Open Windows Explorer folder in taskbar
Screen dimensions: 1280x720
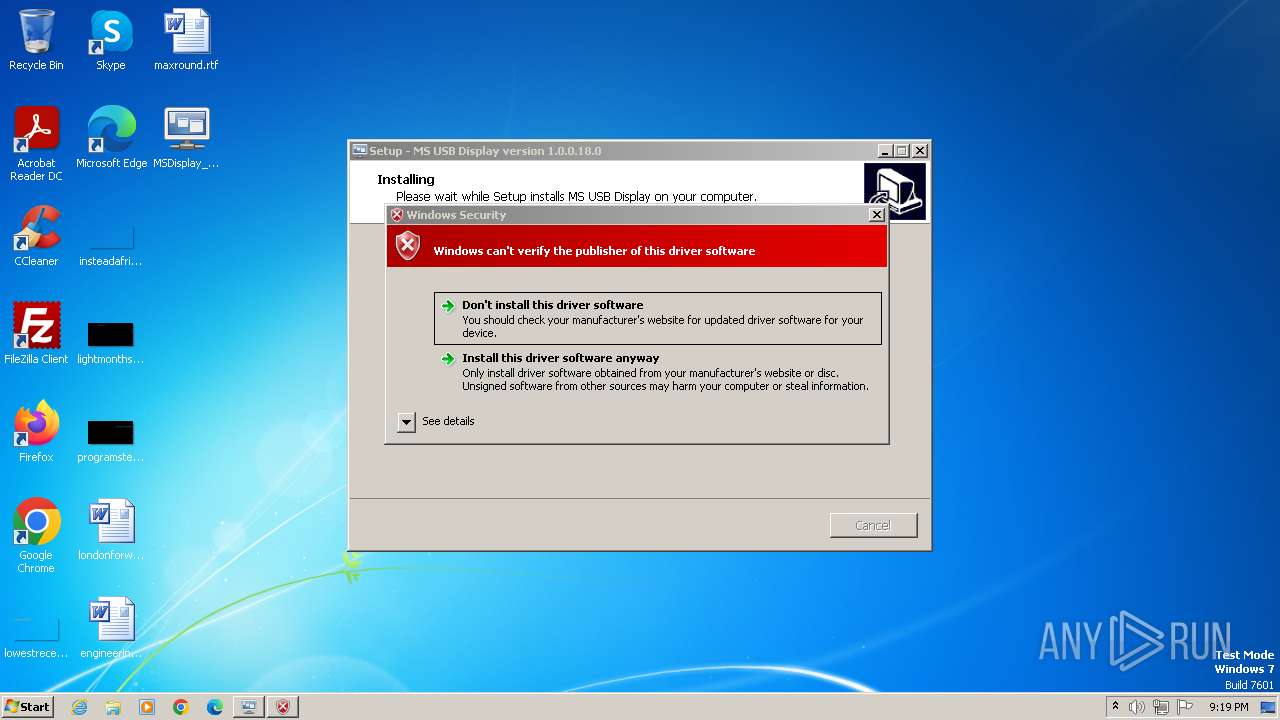pyautogui.click(x=113, y=707)
